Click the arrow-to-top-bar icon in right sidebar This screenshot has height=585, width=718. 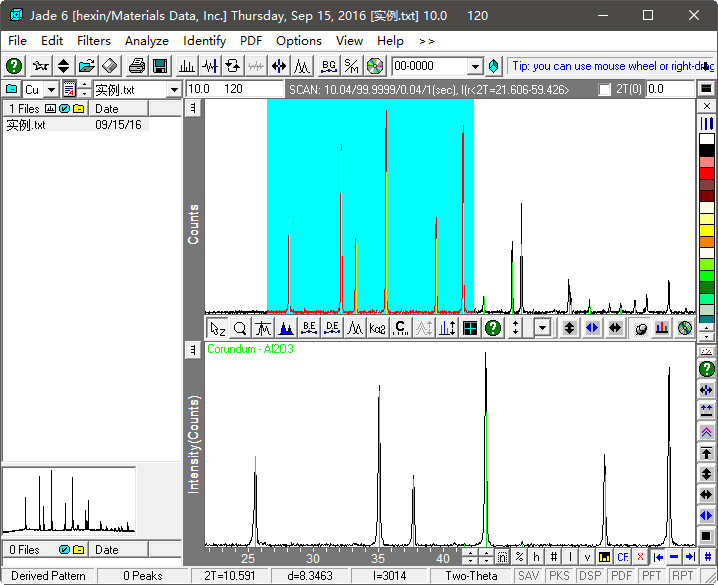pyautogui.click(x=706, y=453)
